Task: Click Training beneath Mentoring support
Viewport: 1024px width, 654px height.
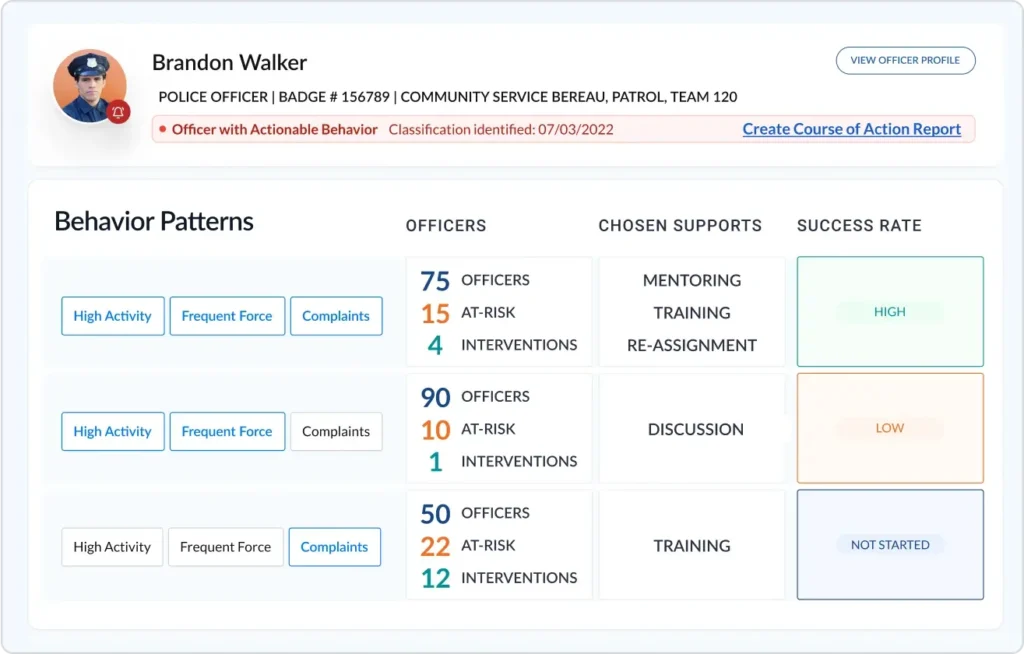Action: pos(692,313)
